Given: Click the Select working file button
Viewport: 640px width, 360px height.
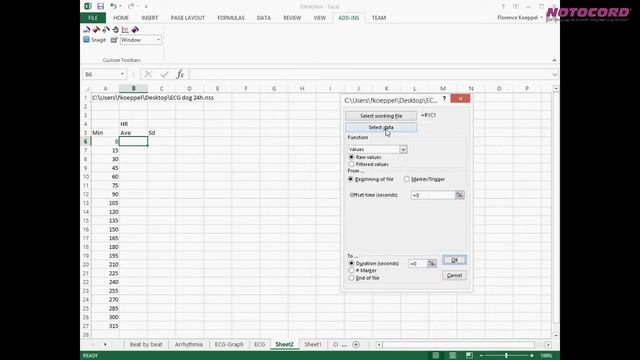Looking at the screenshot, I should point(381,116).
